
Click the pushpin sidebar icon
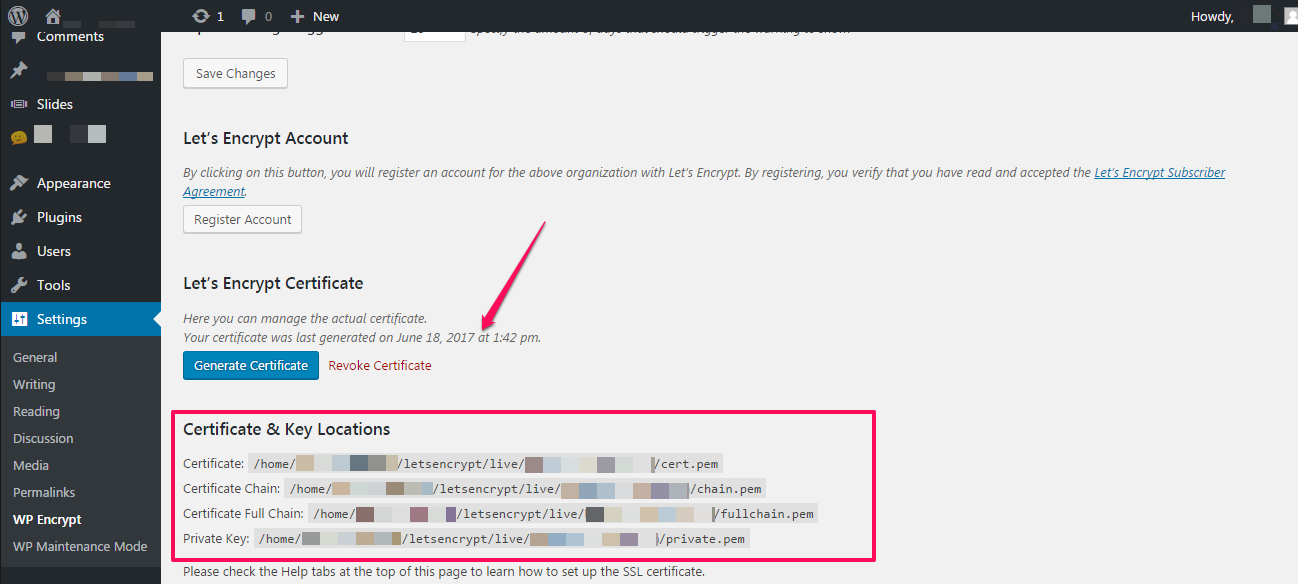coord(19,71)
